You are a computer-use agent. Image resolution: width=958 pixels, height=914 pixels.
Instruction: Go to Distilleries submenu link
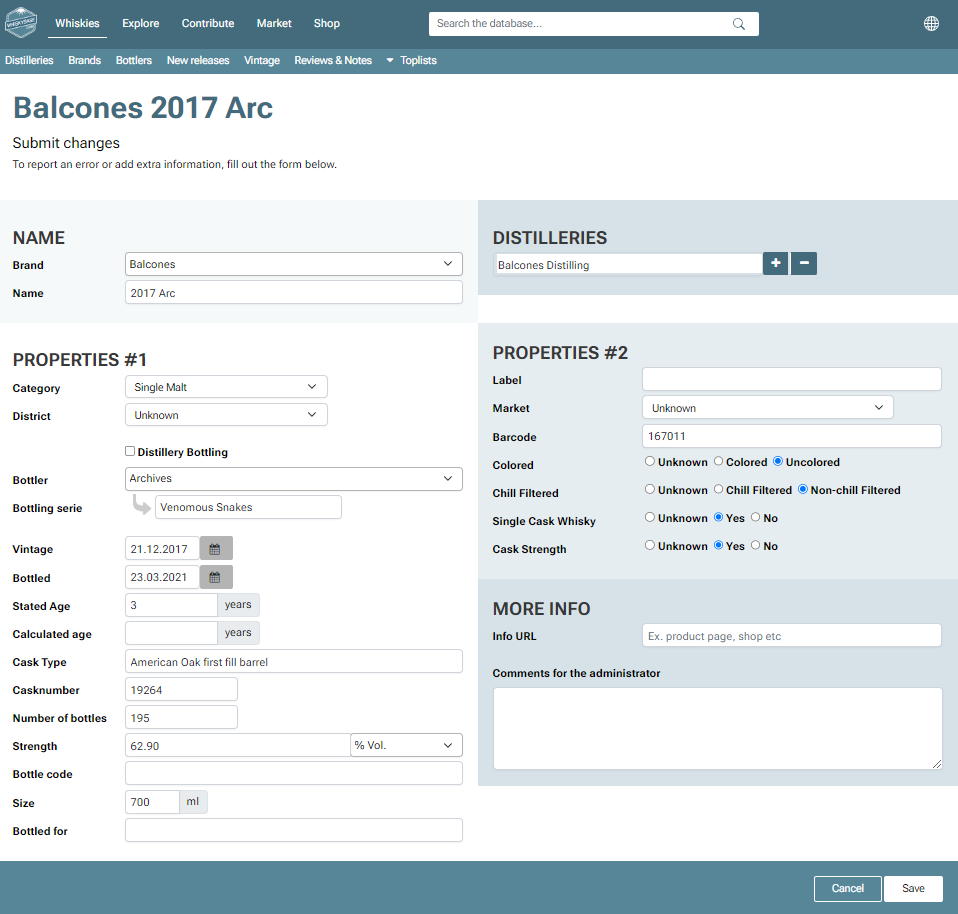pos(29,60)
